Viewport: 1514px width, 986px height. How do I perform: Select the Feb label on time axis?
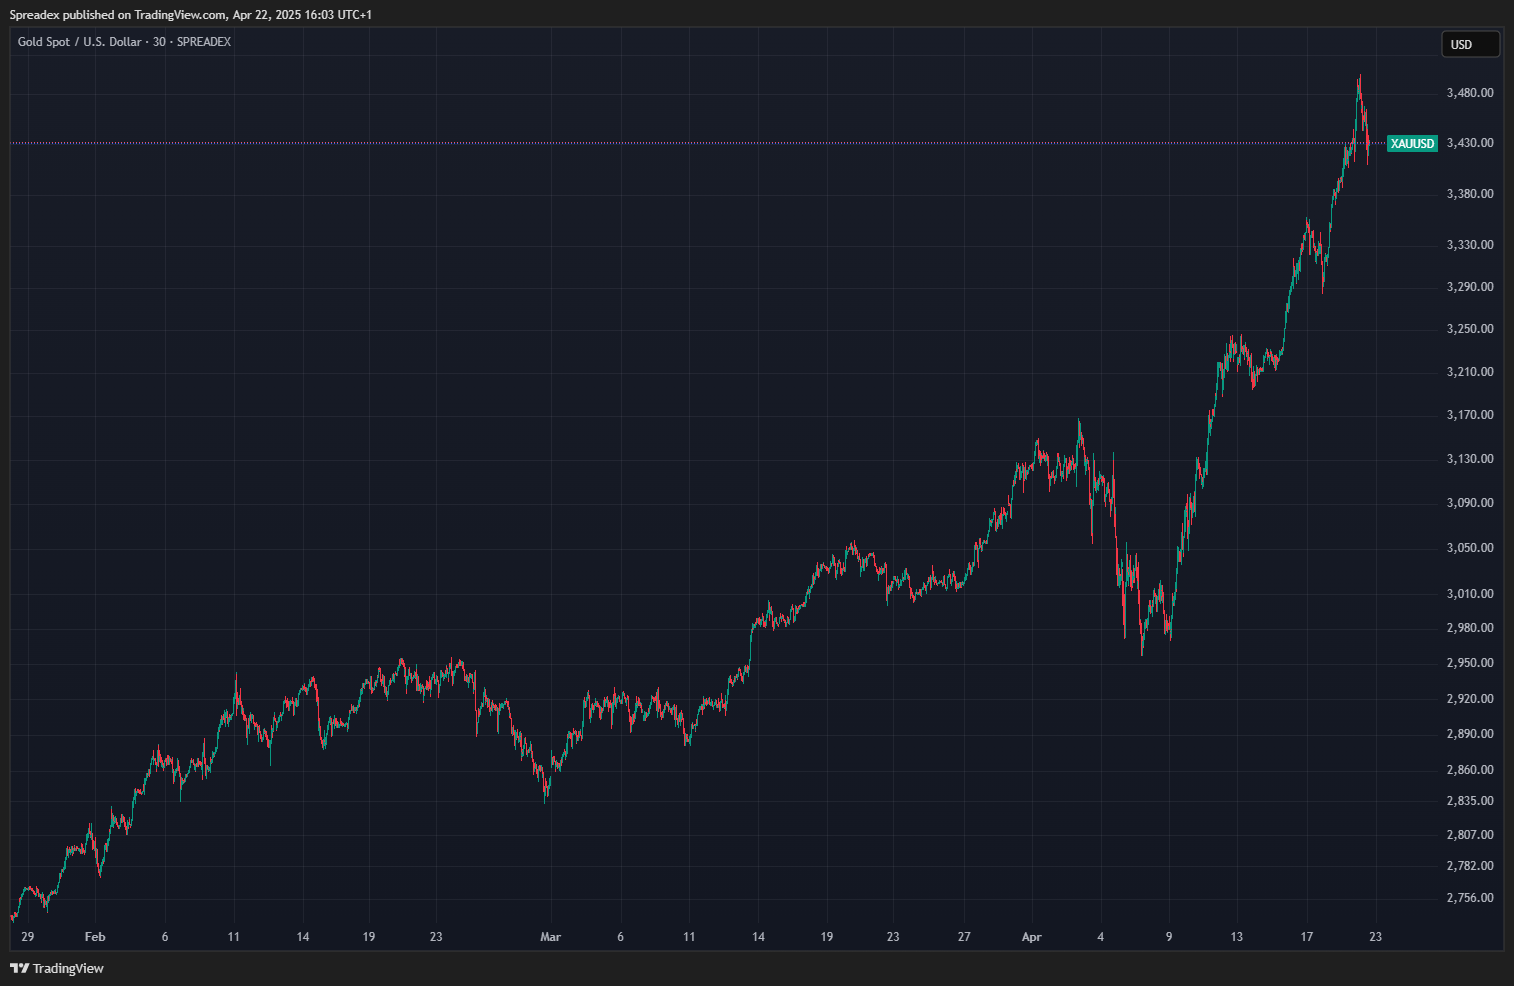[x=95, y=937]
